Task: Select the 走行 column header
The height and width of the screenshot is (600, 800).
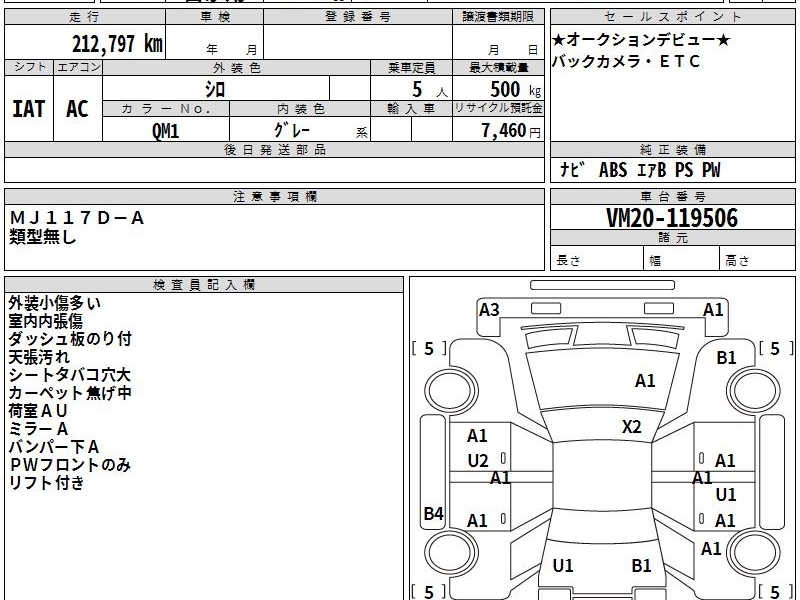Action: pos(85,17)
